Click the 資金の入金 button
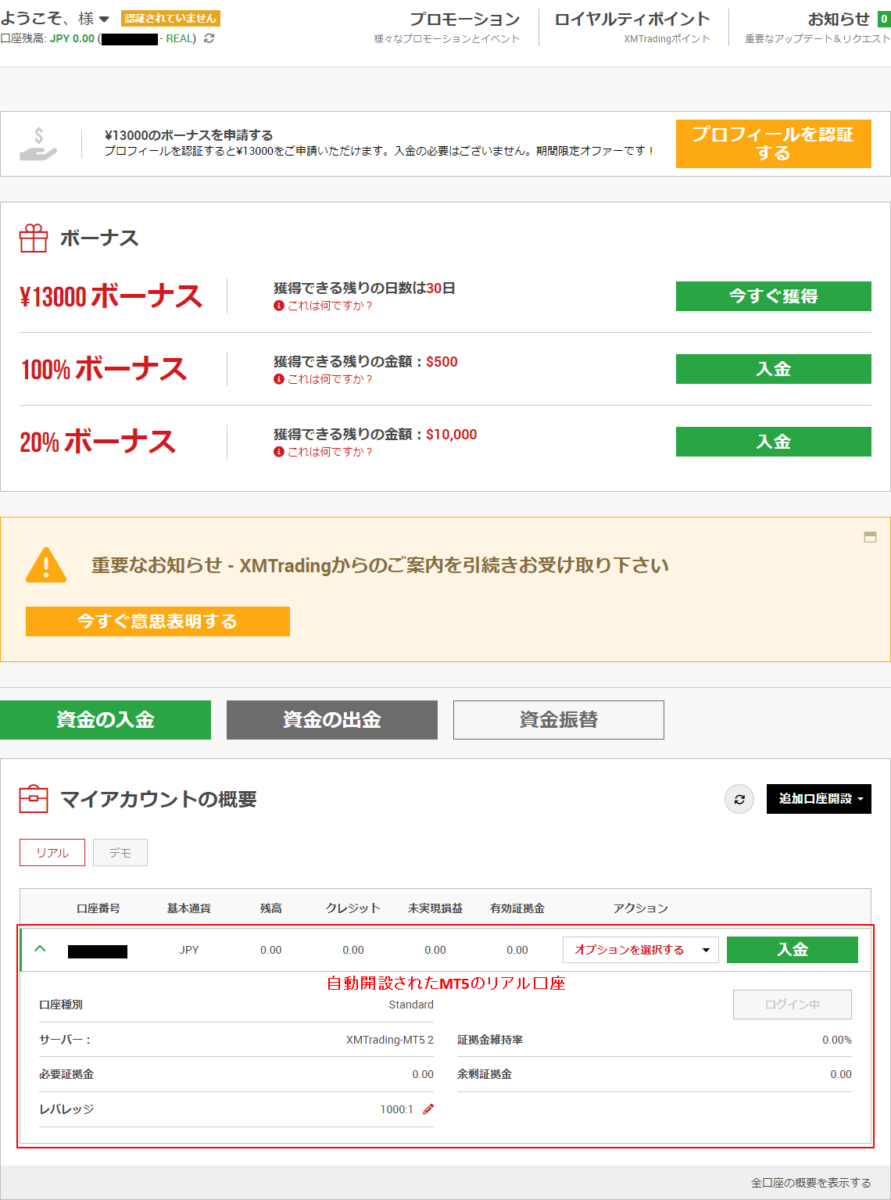The height and width of the screenshot is (1200, 891). 105,719
